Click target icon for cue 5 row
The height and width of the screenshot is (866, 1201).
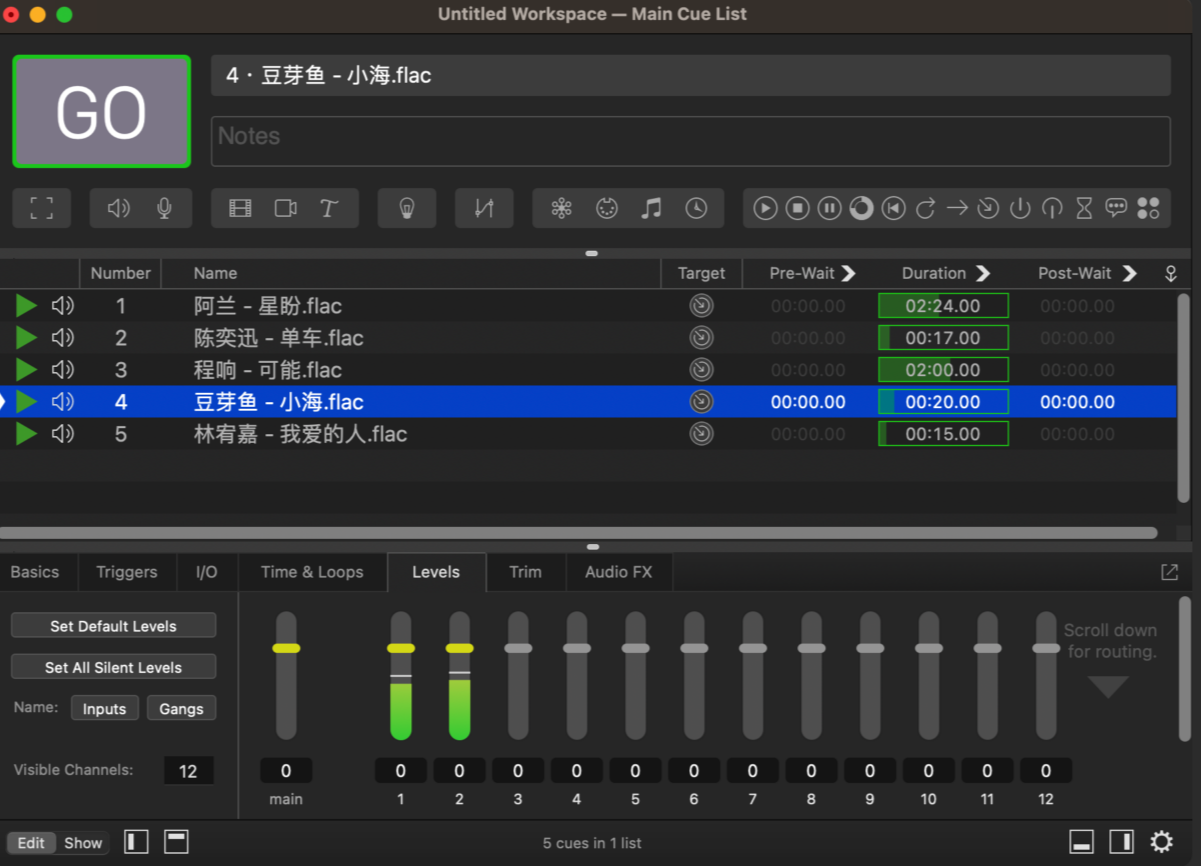(701, 434)
